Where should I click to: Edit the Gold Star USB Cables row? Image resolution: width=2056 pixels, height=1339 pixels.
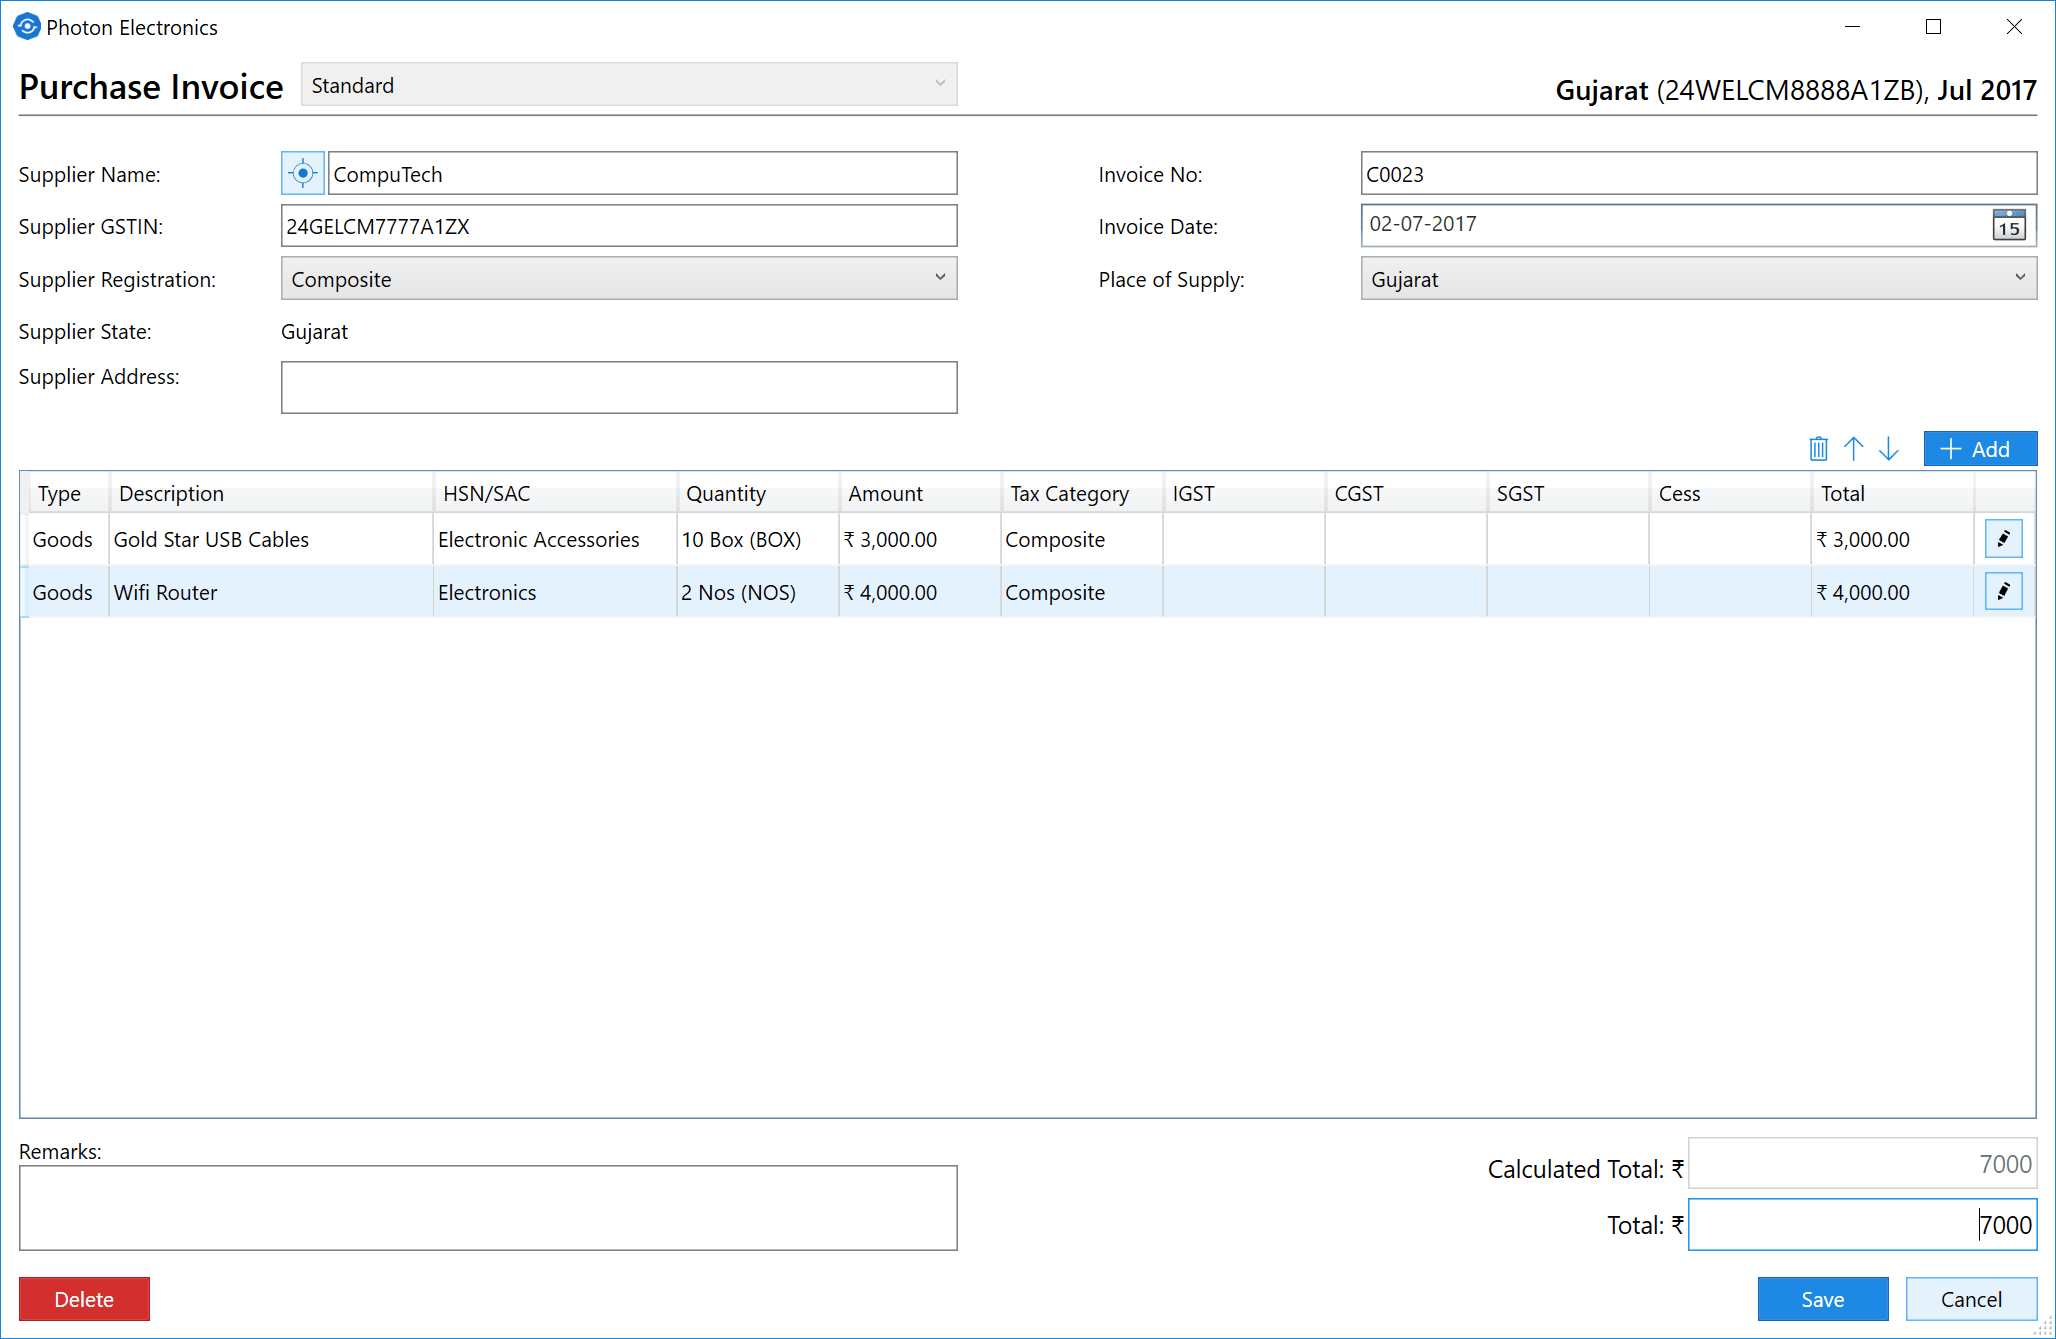click(x=2003, y=539)
